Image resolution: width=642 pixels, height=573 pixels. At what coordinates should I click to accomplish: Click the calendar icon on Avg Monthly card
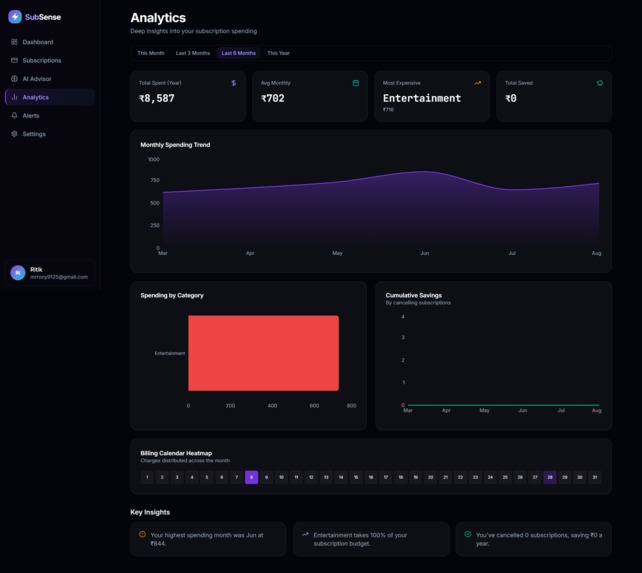point(356,83)
